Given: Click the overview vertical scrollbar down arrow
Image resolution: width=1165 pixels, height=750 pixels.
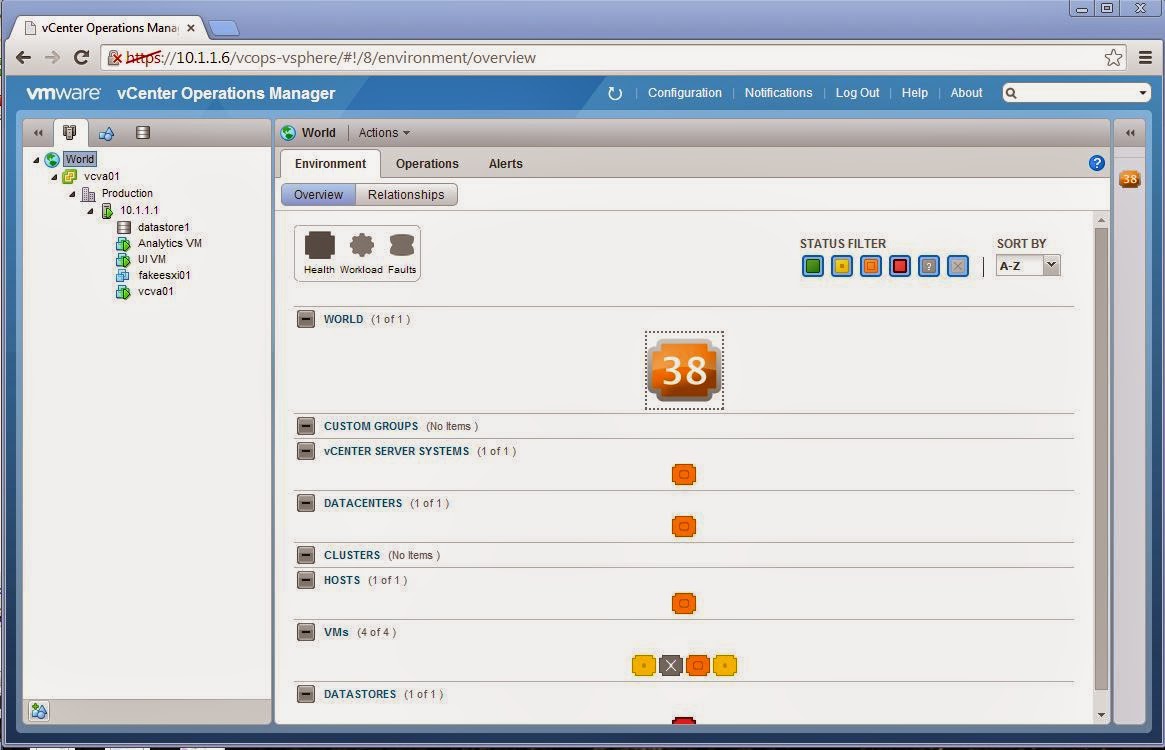Looking at the screenshot, I should coord(1101,715).
